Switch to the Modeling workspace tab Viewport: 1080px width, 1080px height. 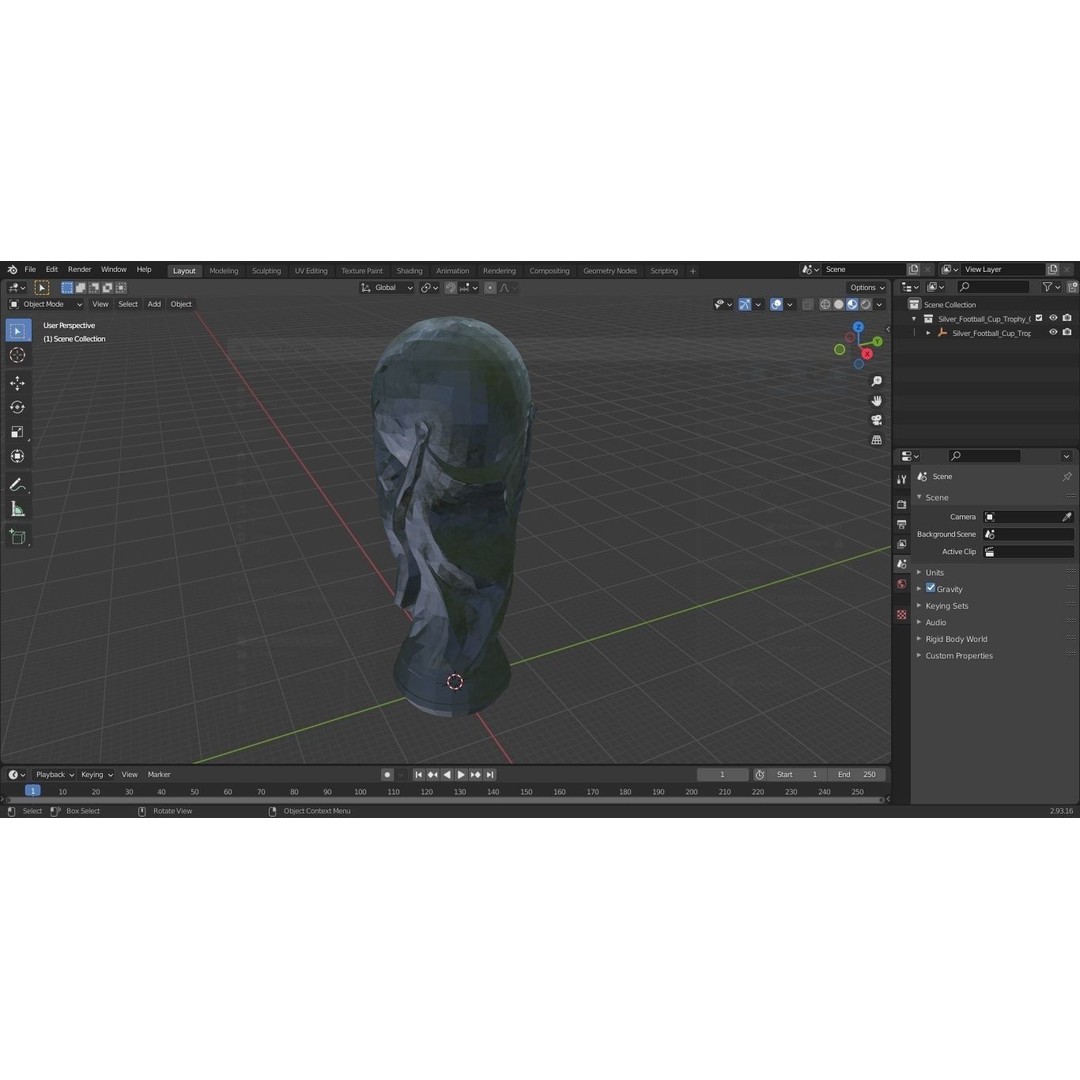click(x=224, y=271)
